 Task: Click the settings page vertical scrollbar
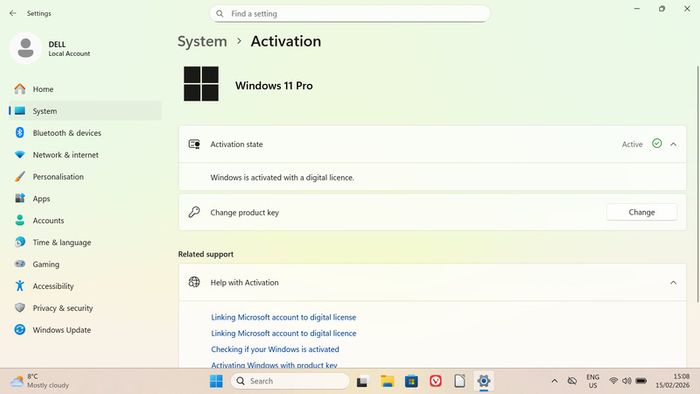697,184
